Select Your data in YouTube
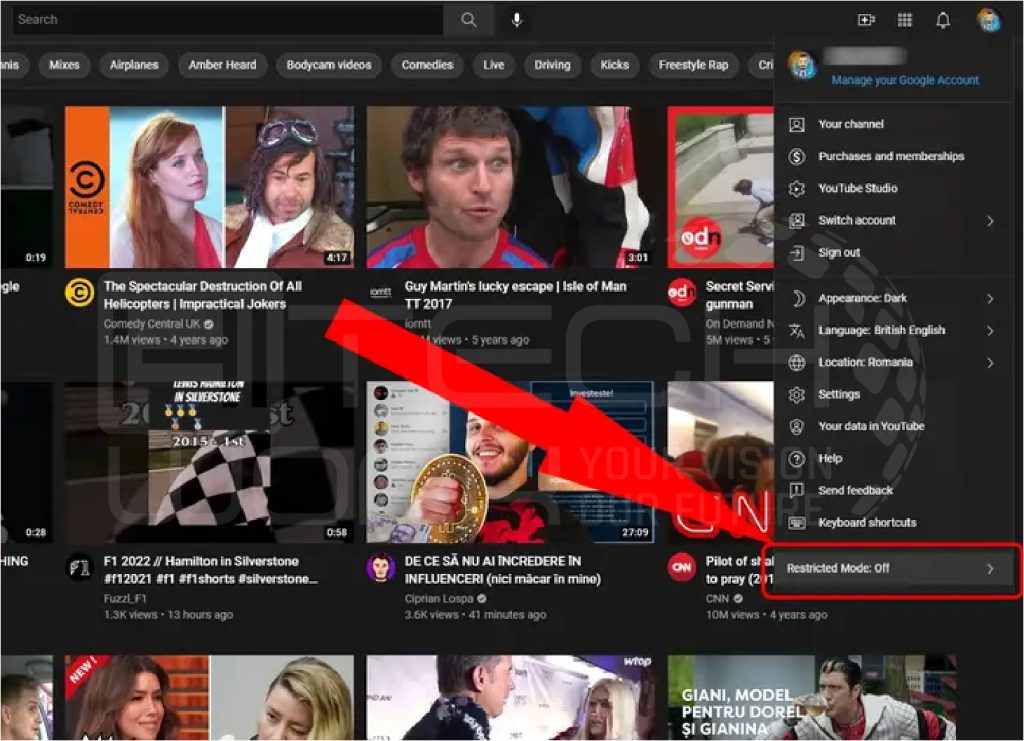 (x=892, y=426)
